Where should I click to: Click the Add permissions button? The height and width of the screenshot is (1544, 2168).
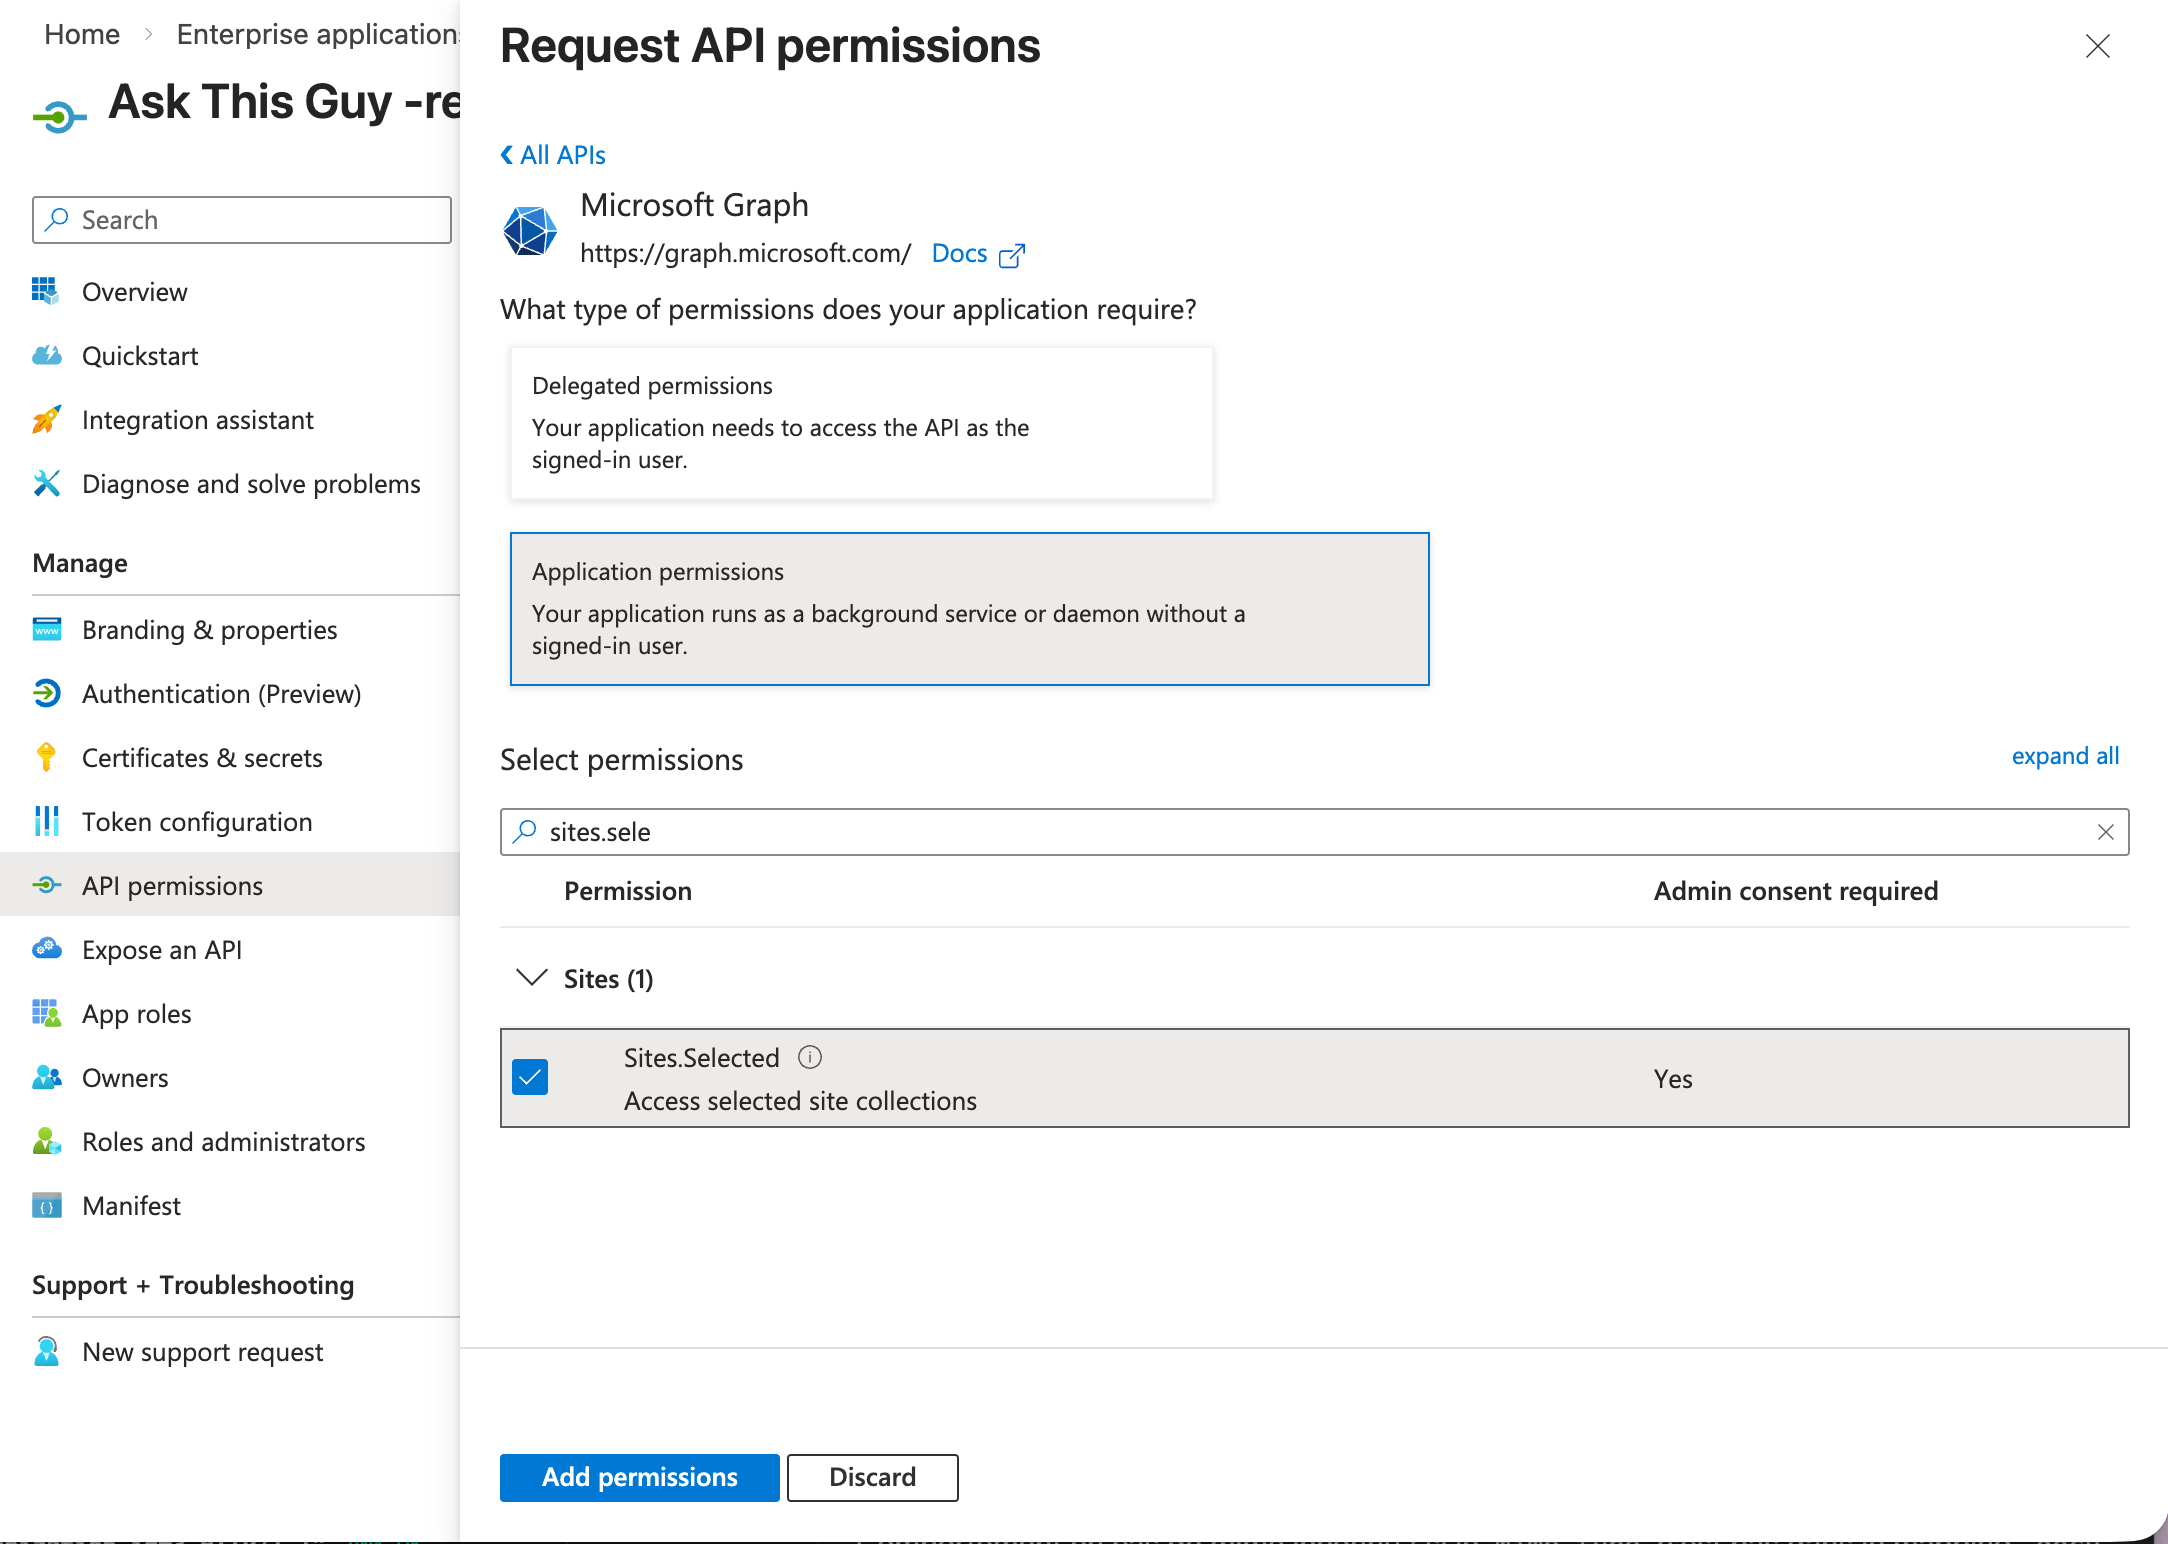[638, 1477]
